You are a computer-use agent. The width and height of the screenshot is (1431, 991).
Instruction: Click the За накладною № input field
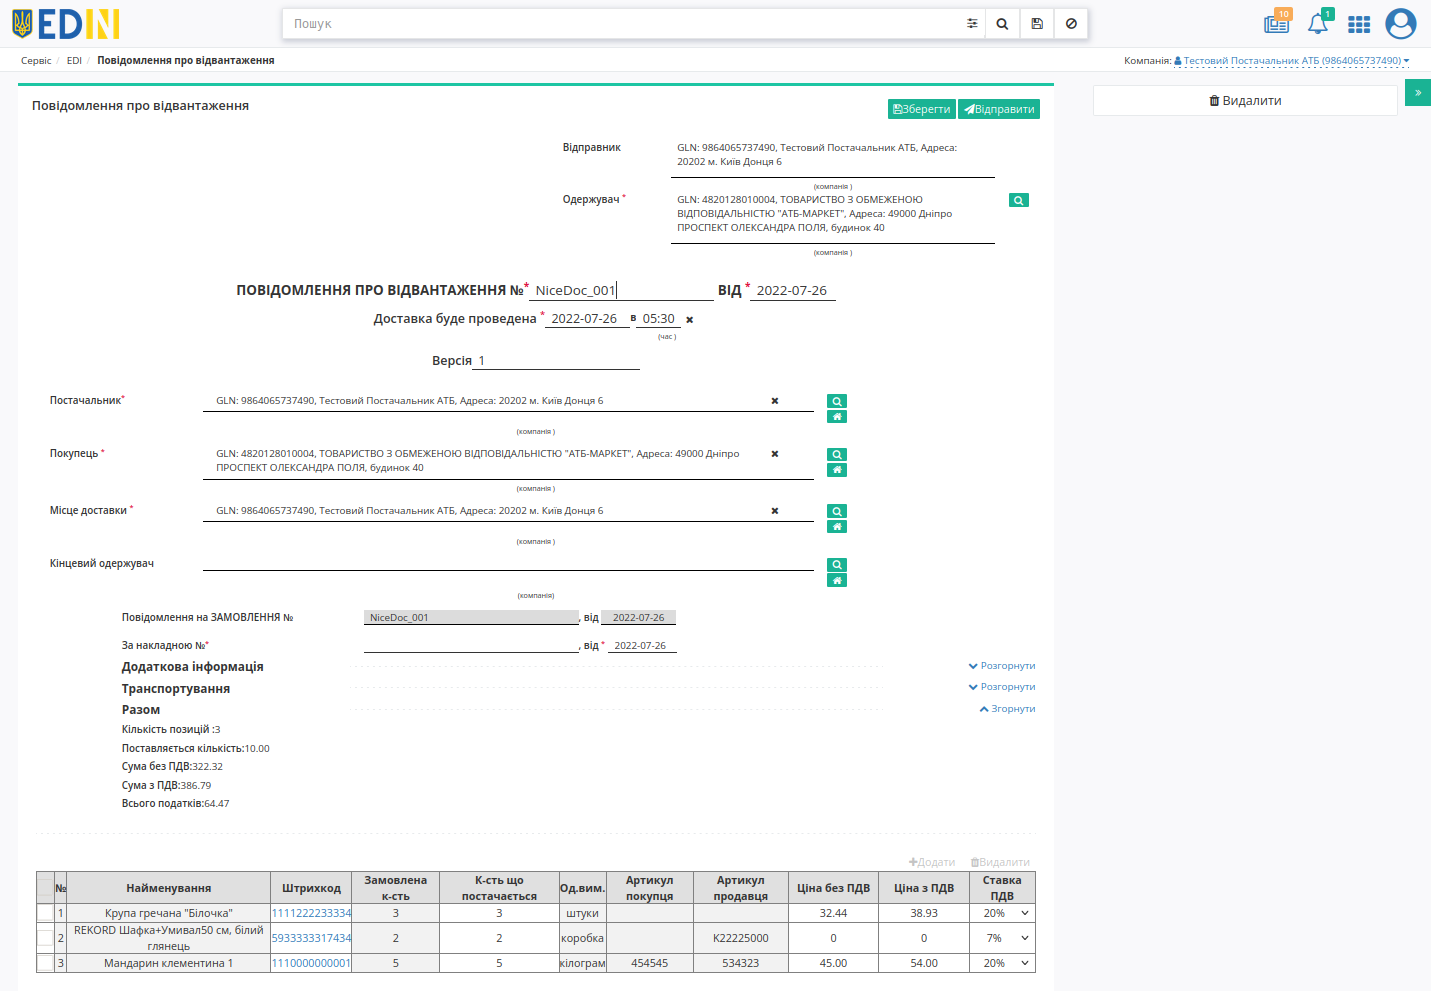[x=471, y=645]
